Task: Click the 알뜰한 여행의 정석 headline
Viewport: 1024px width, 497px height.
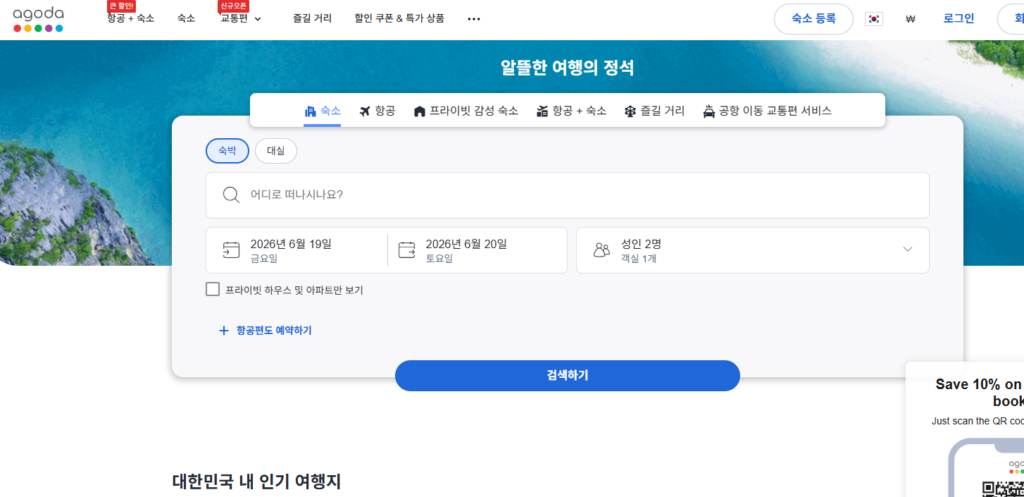Action: [x=567, y=68]
